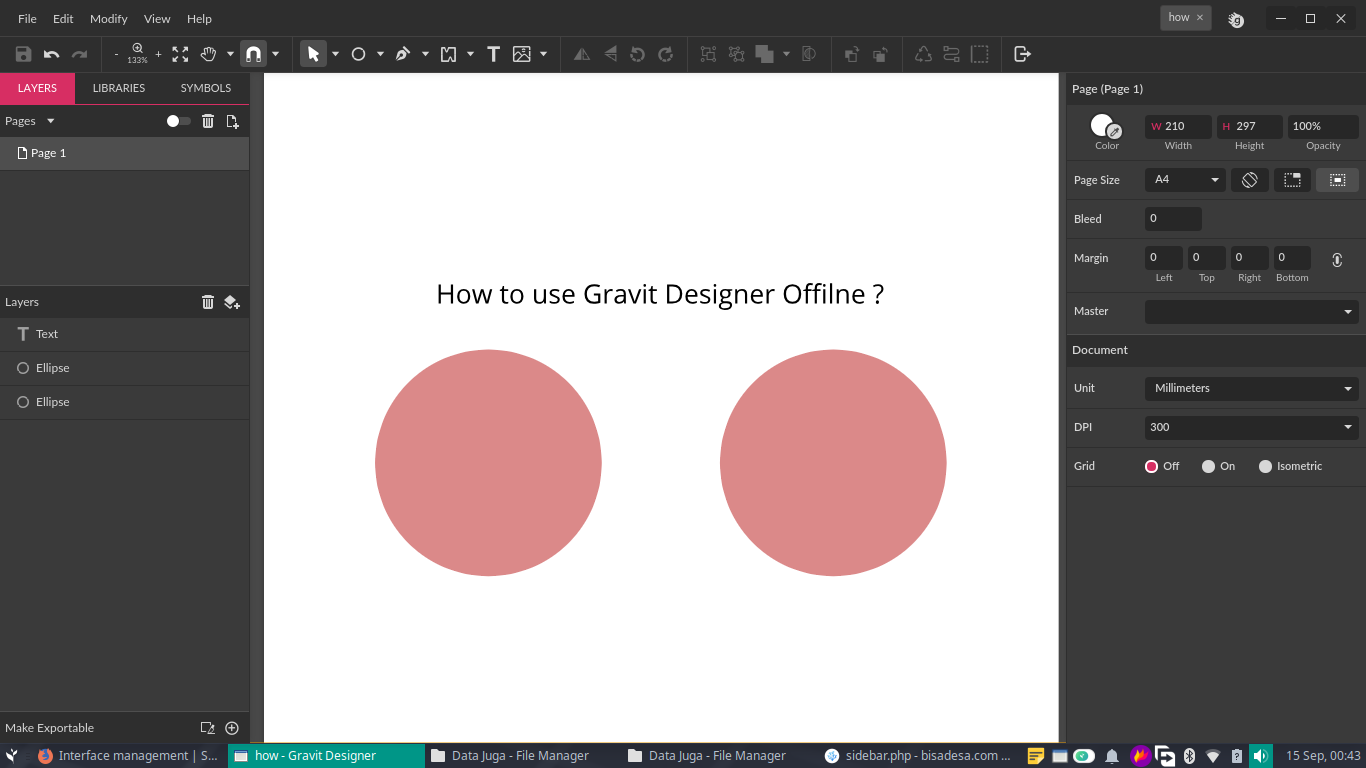Screen dimensions: 1366x768
Task: Expand the Unit Millimeters dropdown
Action: pos(1251,388)
